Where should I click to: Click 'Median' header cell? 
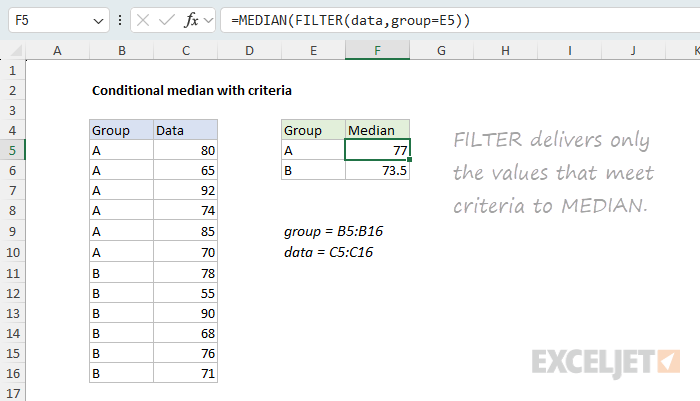pyautogui.click(x=377, y=130)
